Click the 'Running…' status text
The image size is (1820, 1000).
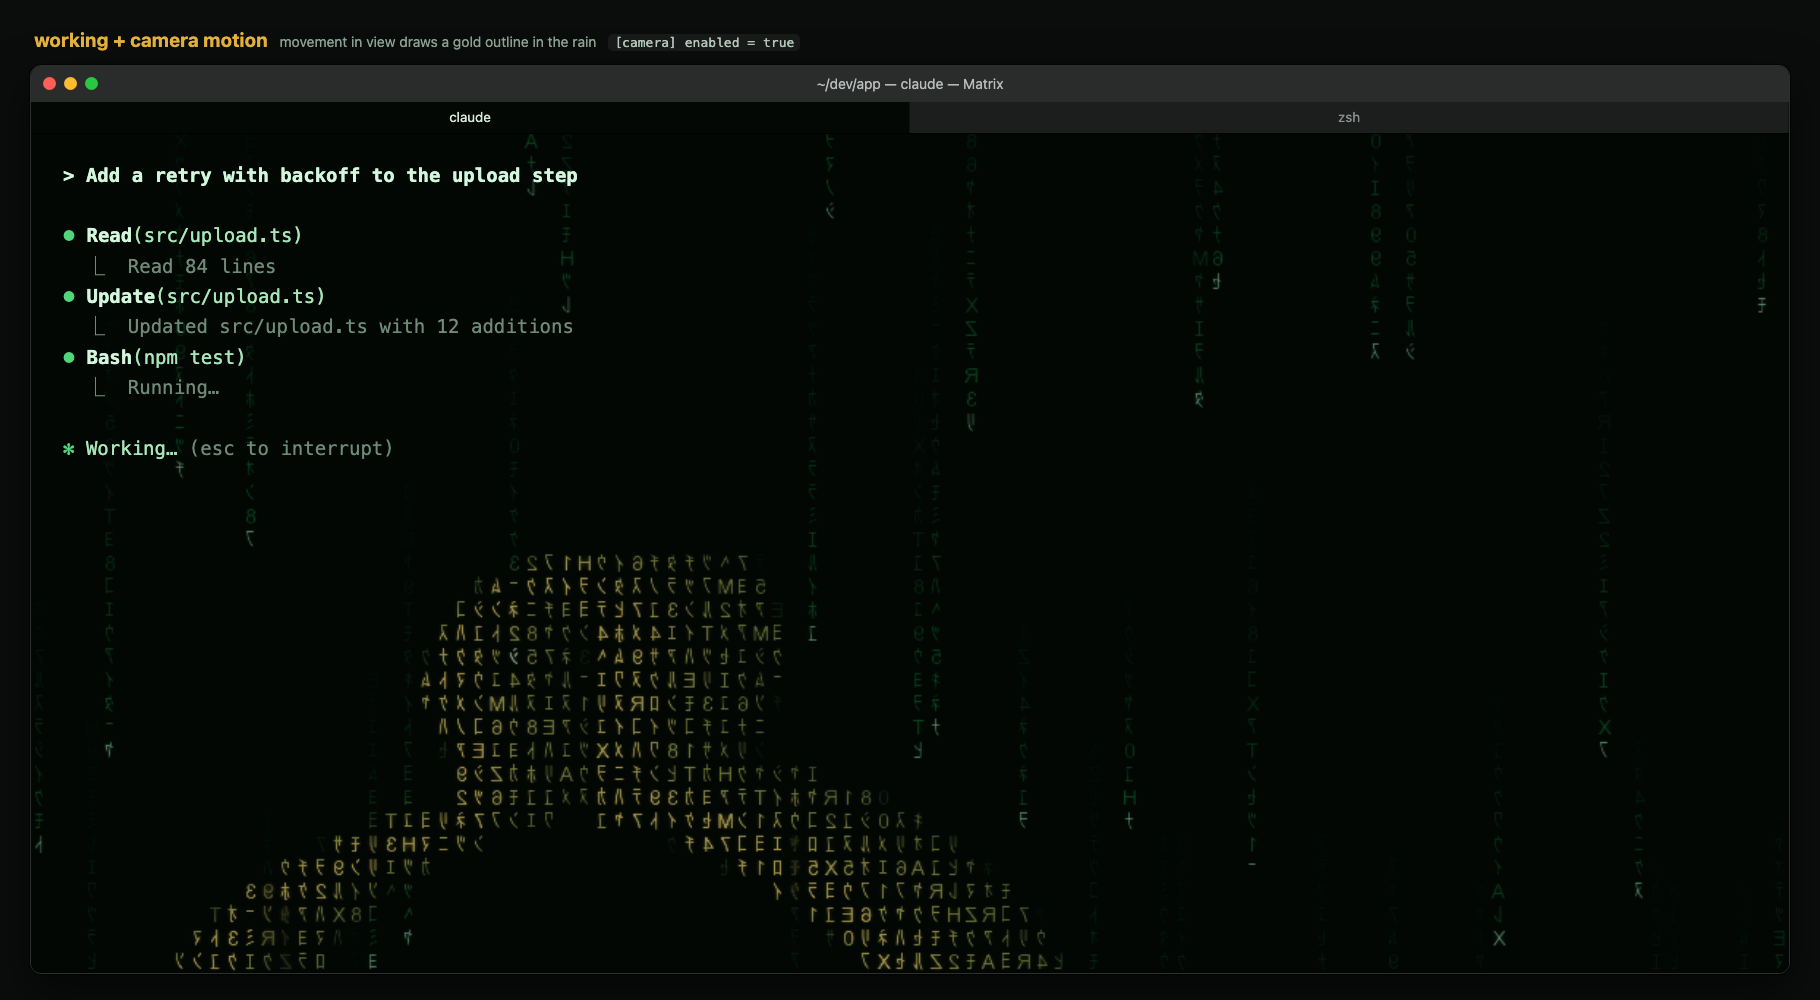click(173, 388)
